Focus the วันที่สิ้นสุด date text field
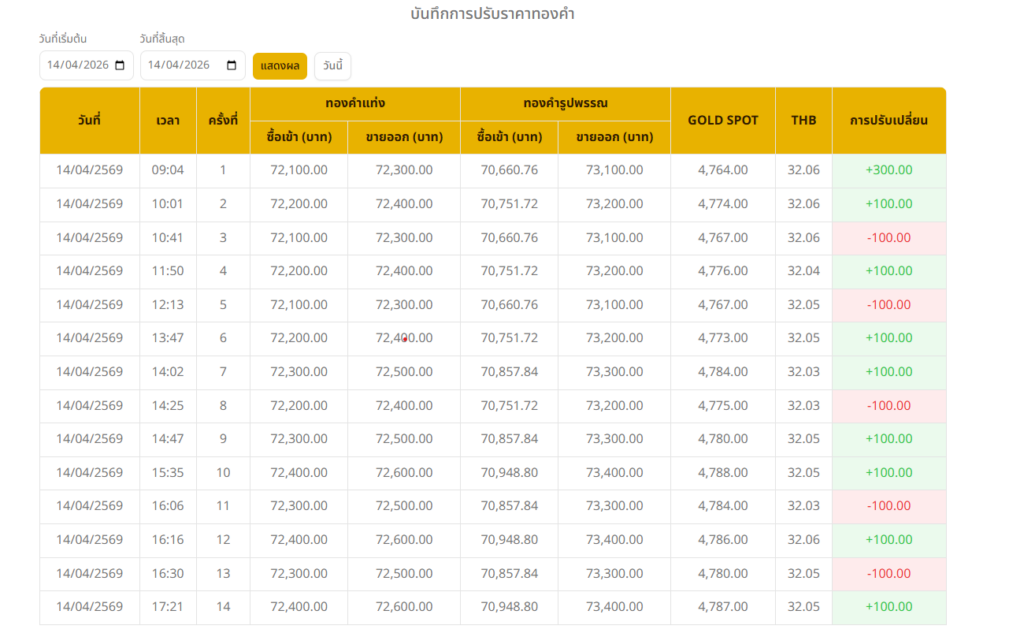 [180, 66]
